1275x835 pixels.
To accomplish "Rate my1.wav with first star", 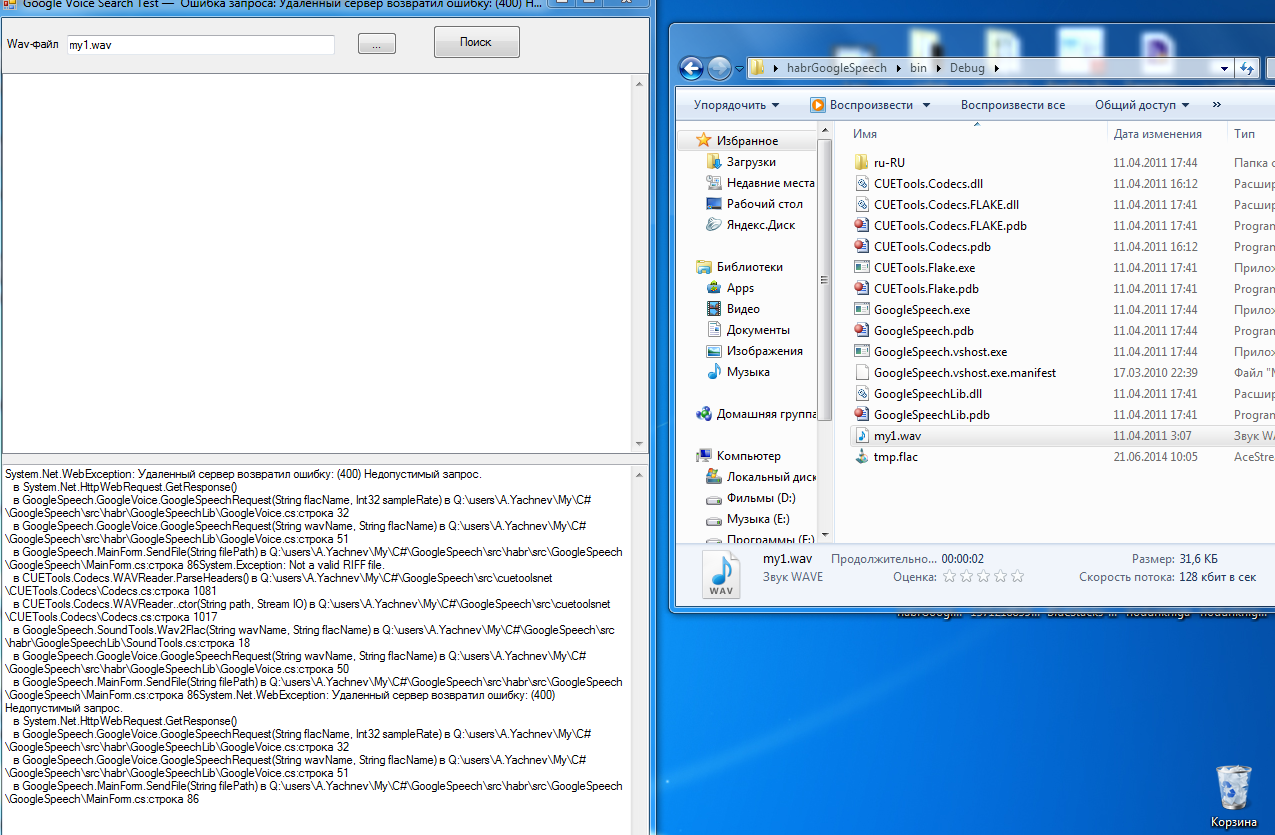I will (x=951, y=576).
